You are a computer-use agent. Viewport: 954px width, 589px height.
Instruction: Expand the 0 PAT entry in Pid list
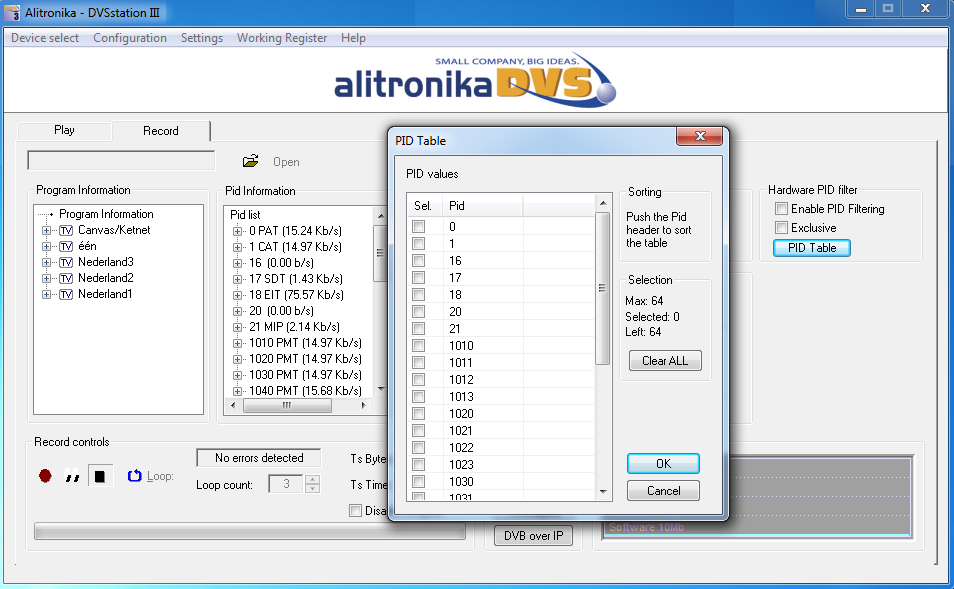point(238,231)
